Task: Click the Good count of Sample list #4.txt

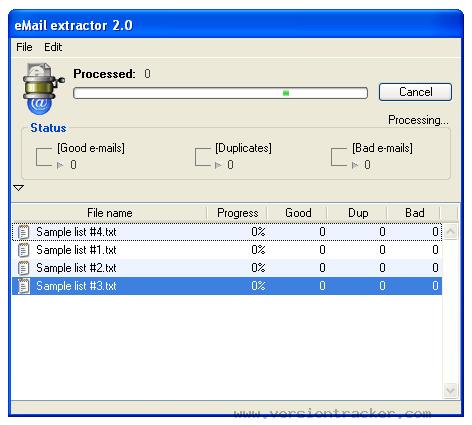Action: click(322, 232)
